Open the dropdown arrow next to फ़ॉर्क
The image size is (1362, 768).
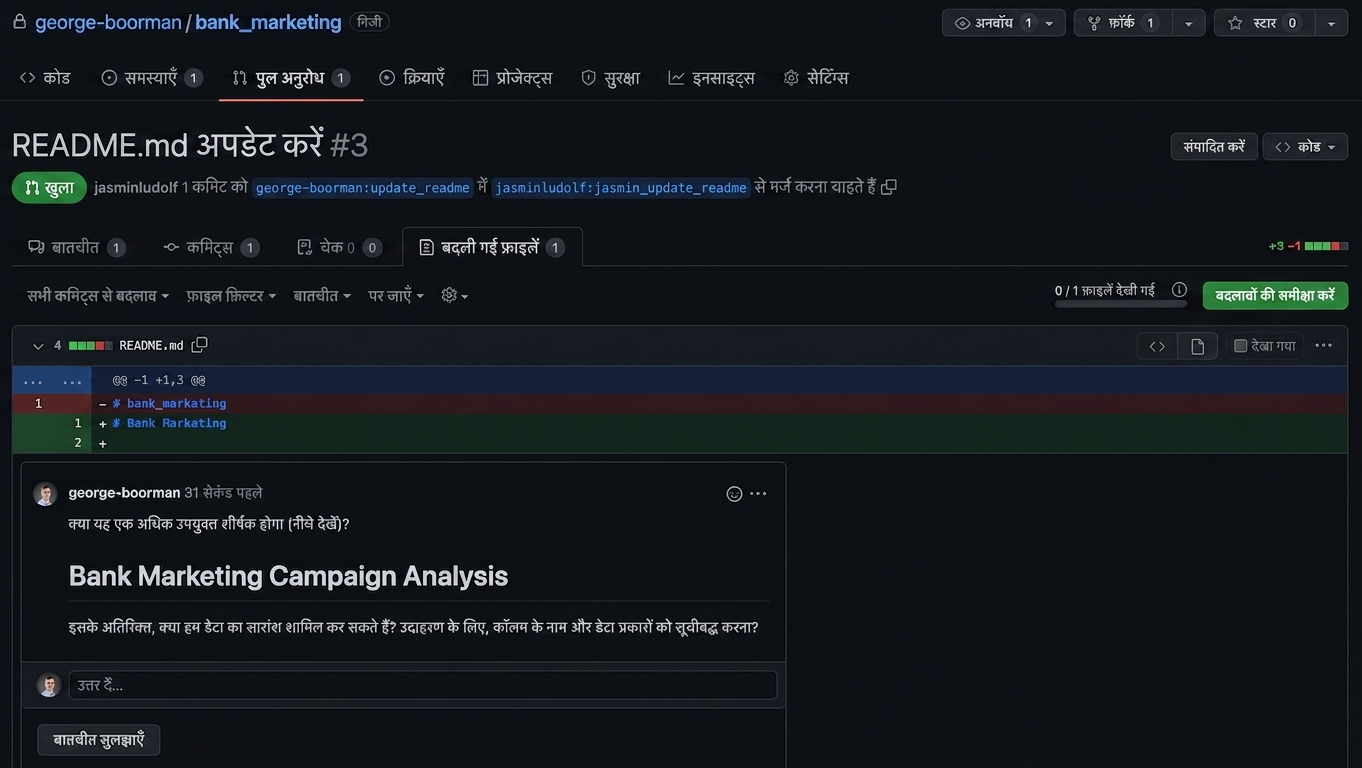tap(1188, 23)
